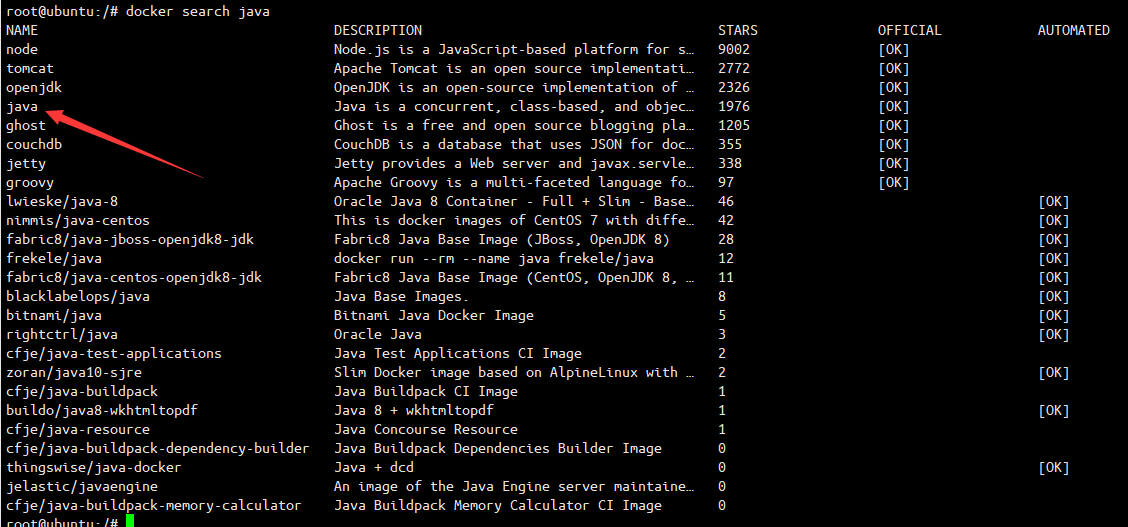Select the AUTOMATED column header

[x=1073, y=31]
